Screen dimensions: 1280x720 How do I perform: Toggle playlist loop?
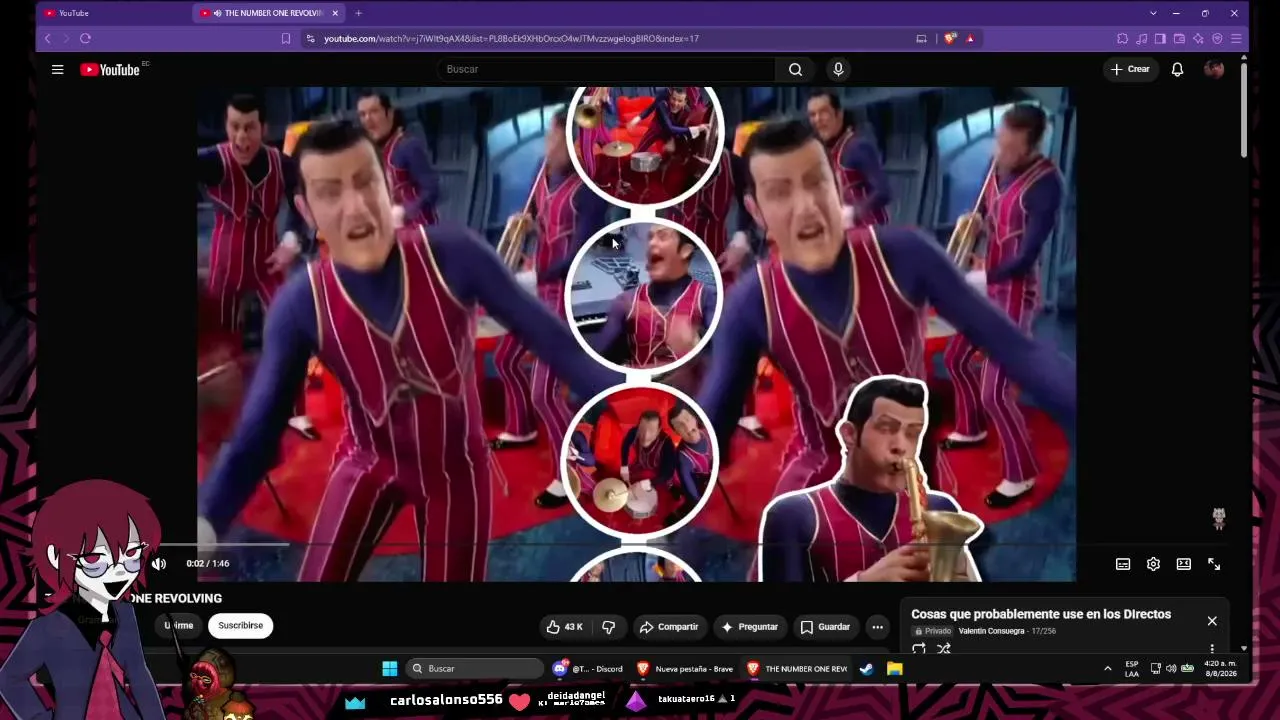click(x=919, y=649)
